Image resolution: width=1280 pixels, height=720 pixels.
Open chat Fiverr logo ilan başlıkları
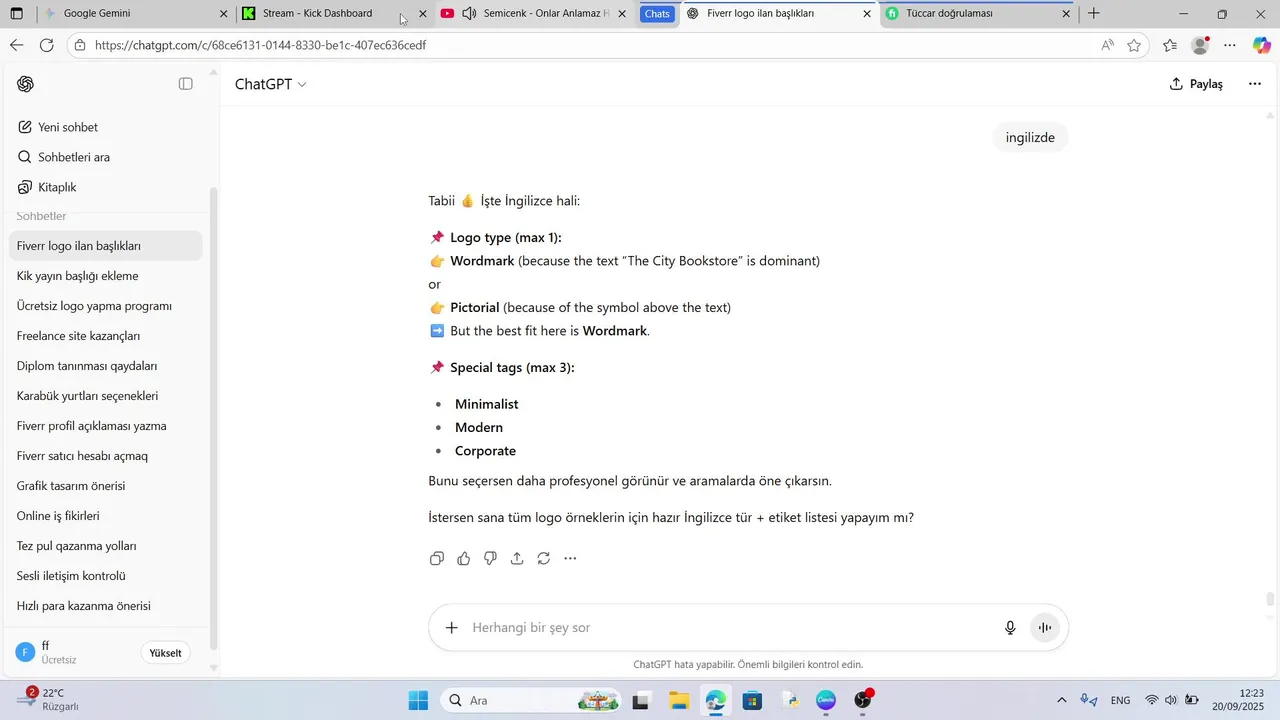coord(106,246)
